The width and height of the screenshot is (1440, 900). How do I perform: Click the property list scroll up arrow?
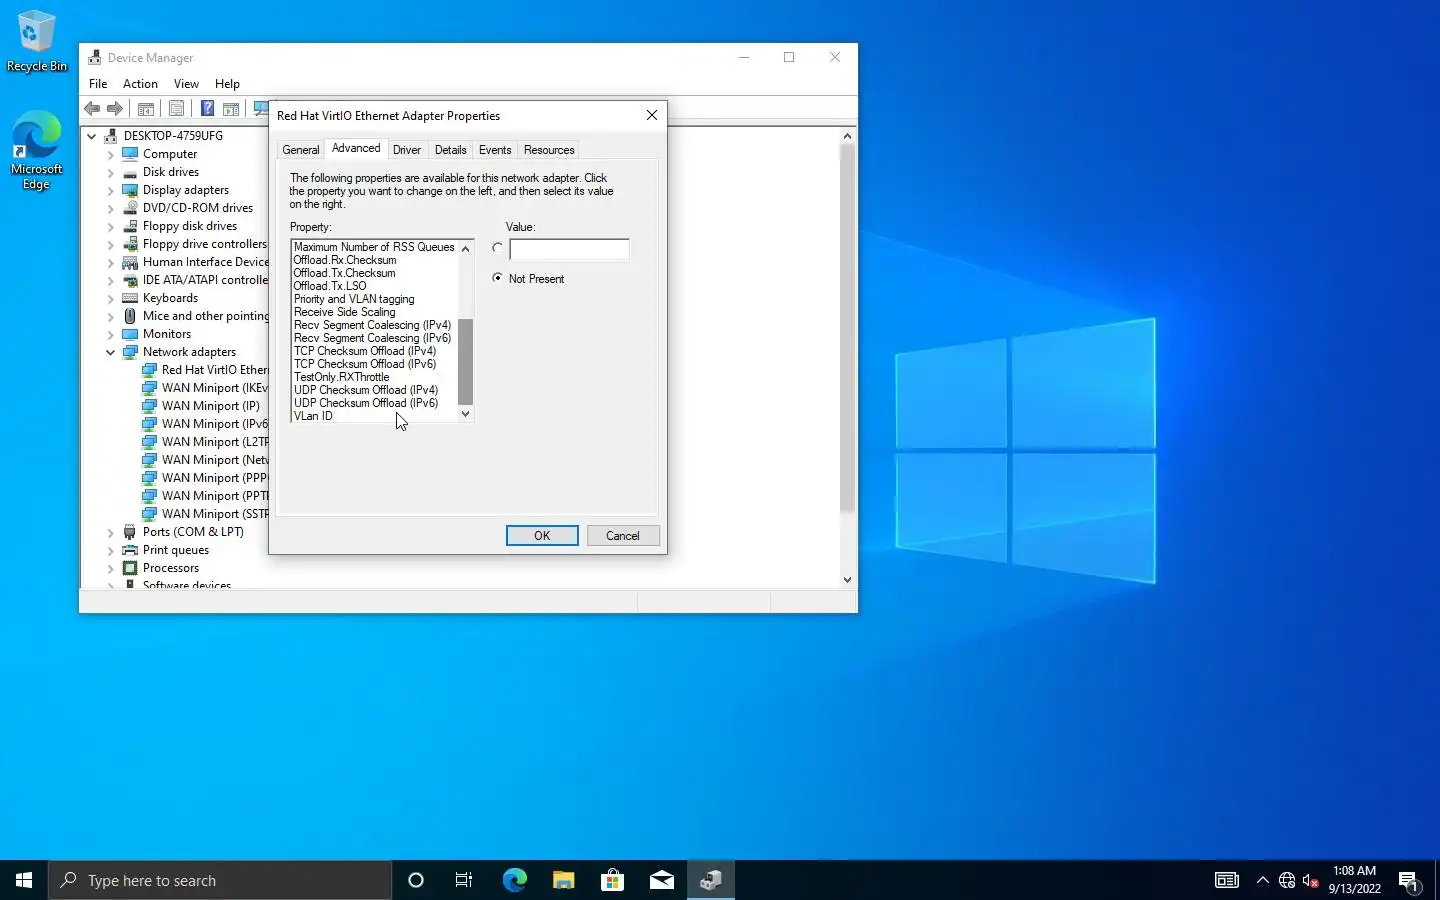(465, 248)
